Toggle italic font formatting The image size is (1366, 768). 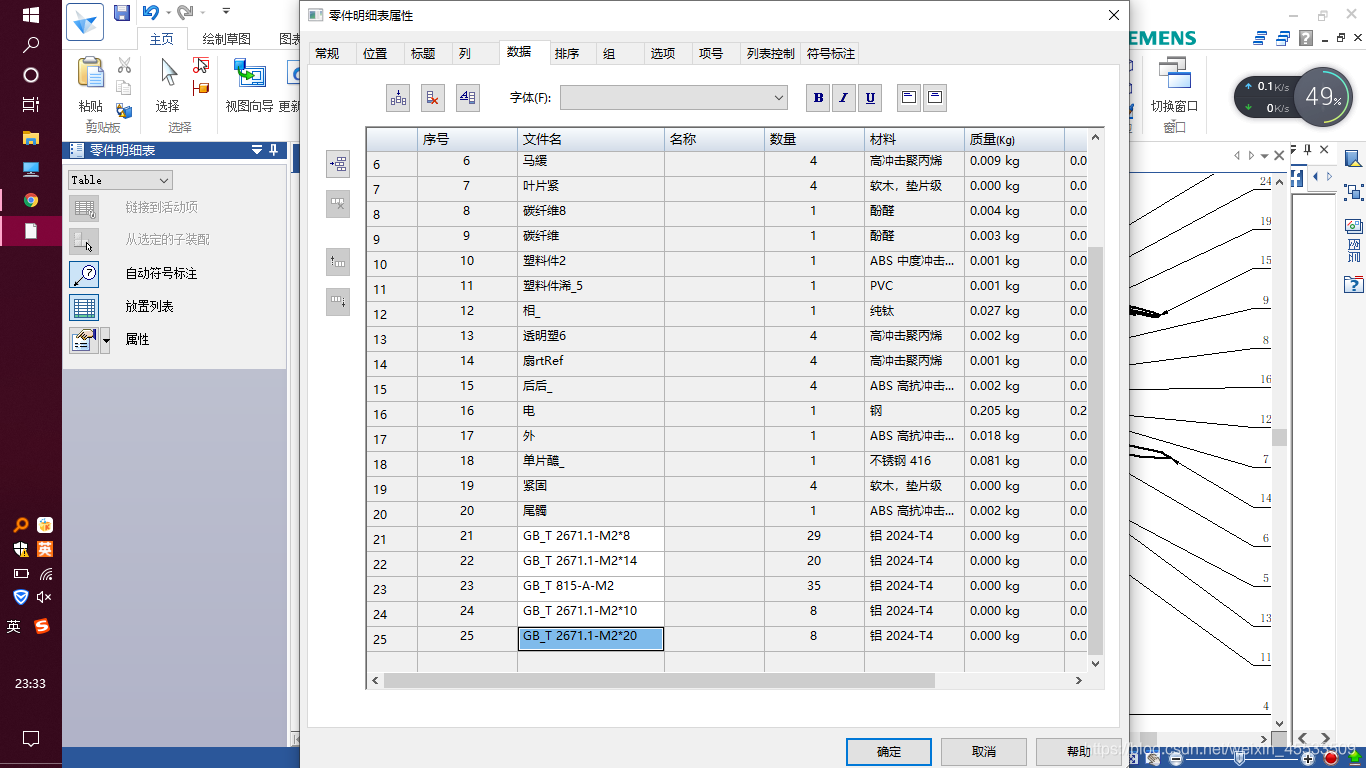pyautogui.click(x=844, y=97)
